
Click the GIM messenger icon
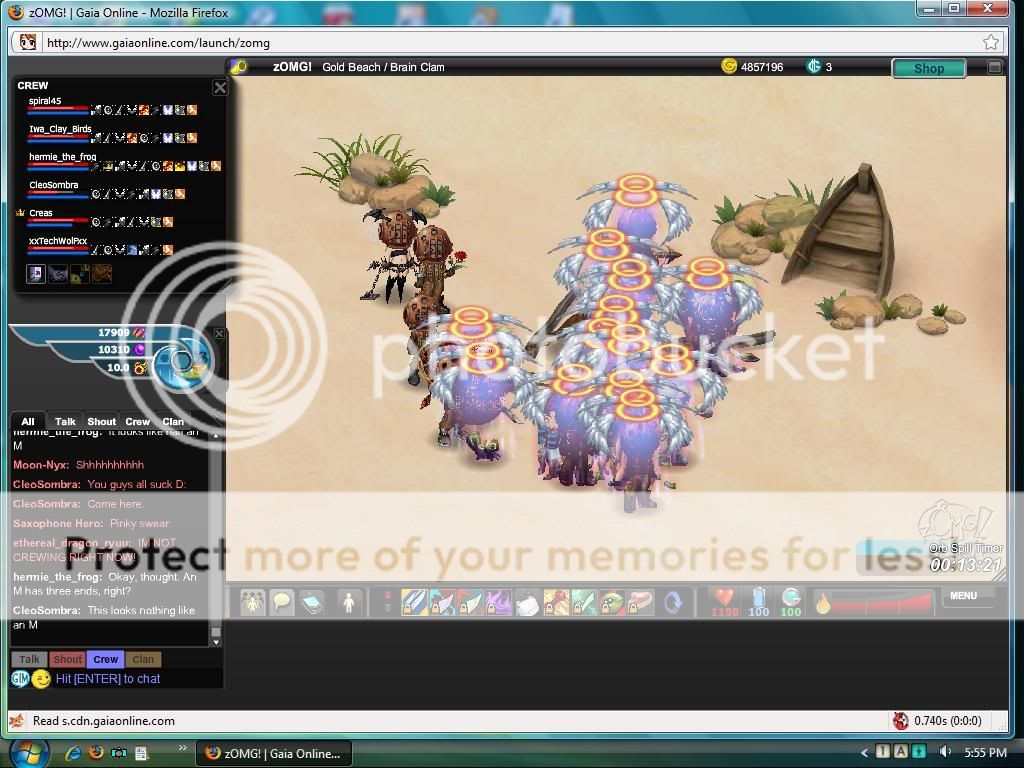20,679
